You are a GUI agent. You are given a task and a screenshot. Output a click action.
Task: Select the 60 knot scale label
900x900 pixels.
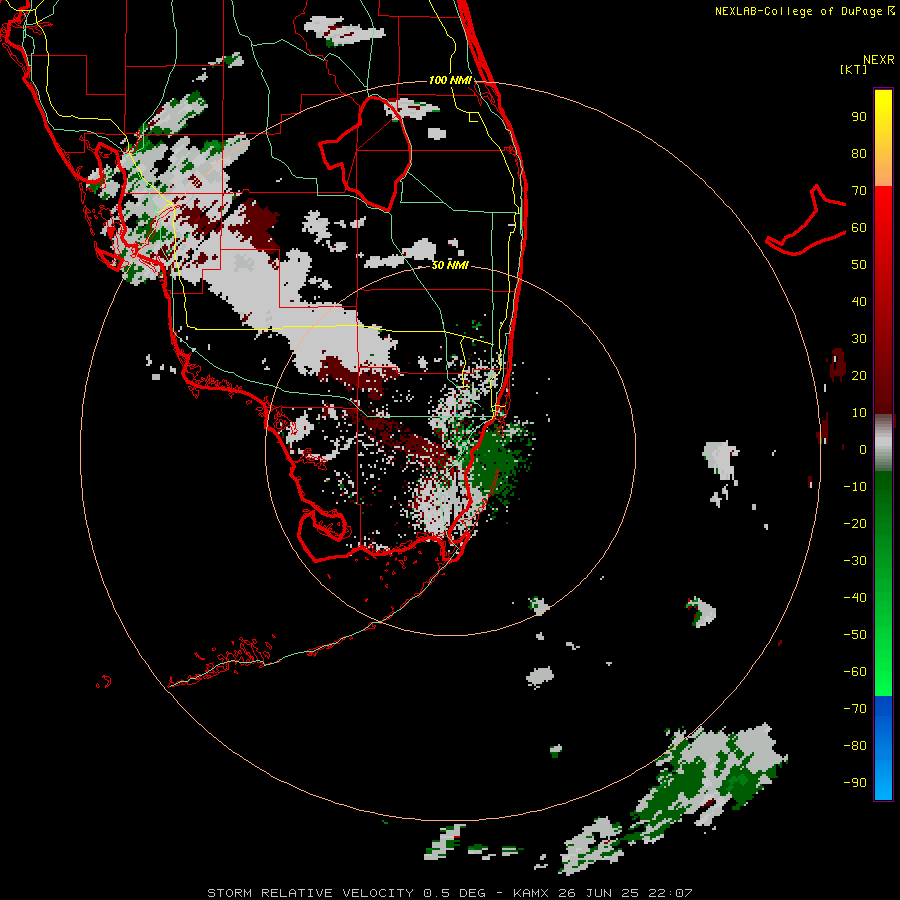tap(859, 228)
